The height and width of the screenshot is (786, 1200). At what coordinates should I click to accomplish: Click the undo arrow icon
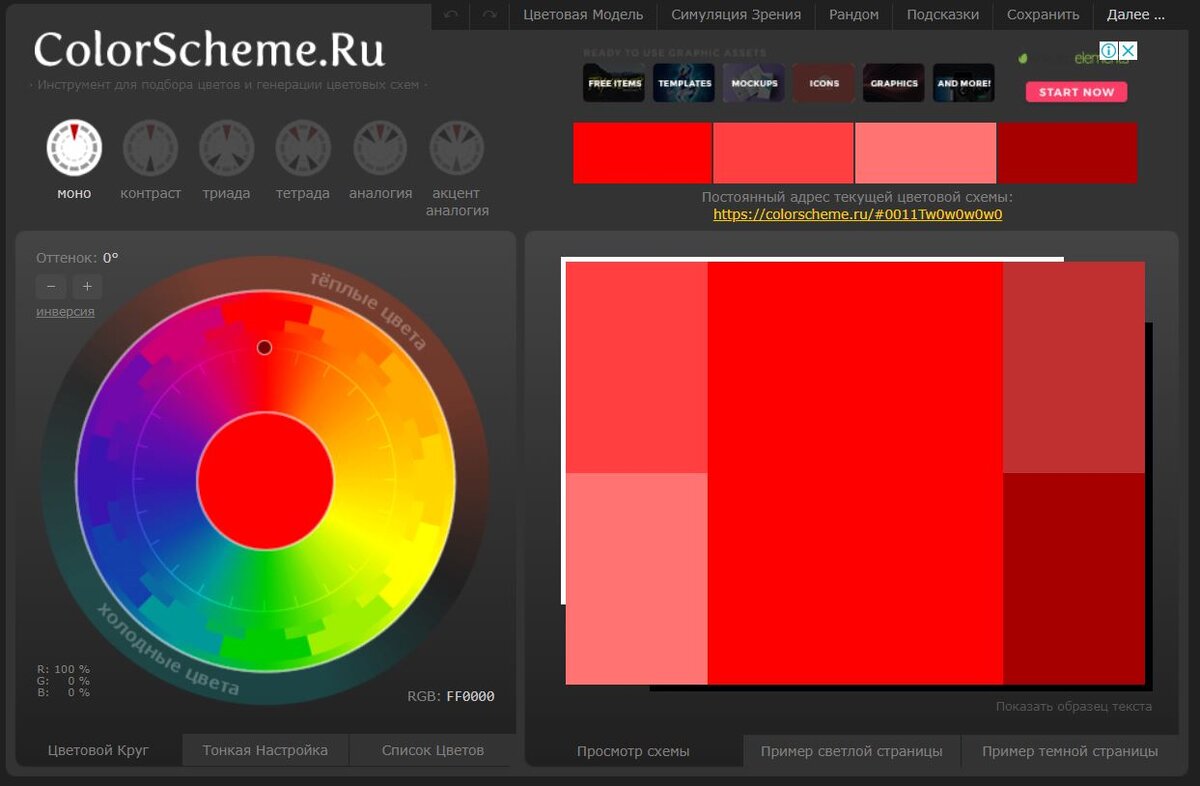pyautogui.click(x=451, y=14)
